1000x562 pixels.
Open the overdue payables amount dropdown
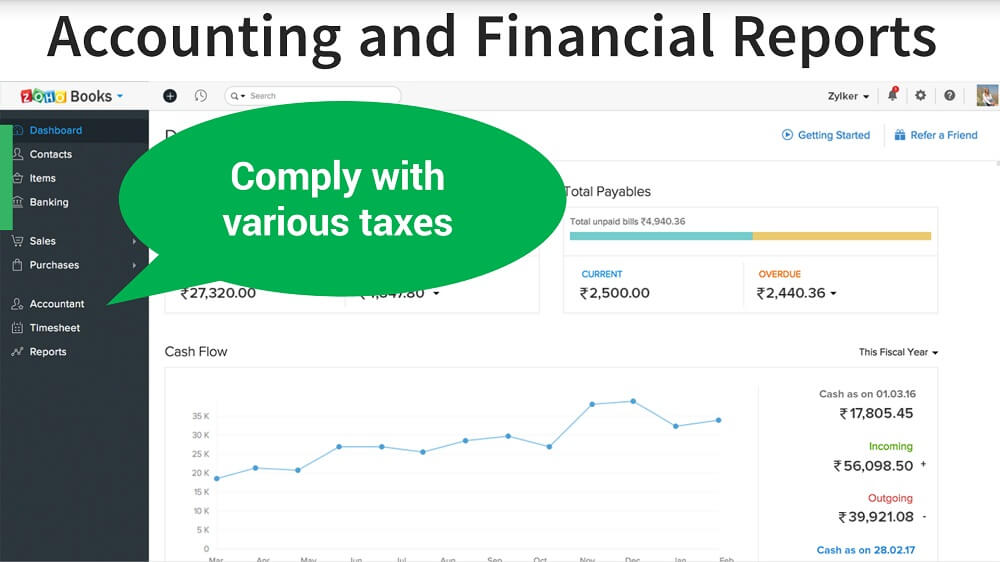point(833,294)
